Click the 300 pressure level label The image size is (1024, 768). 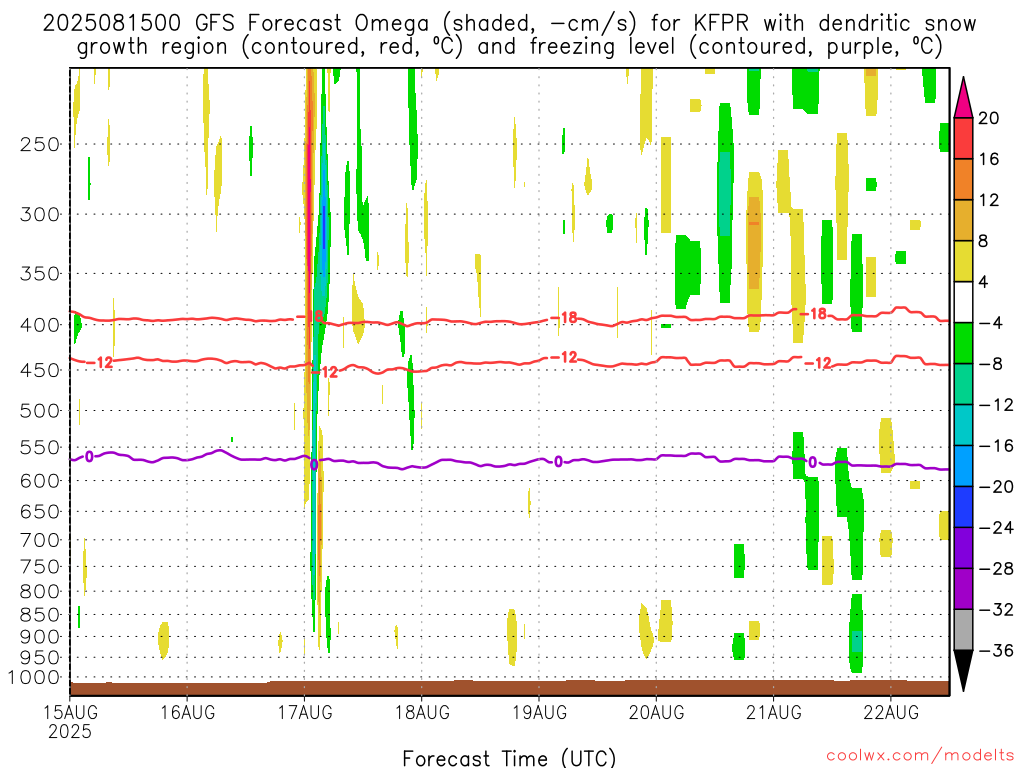tap(40, 214)
